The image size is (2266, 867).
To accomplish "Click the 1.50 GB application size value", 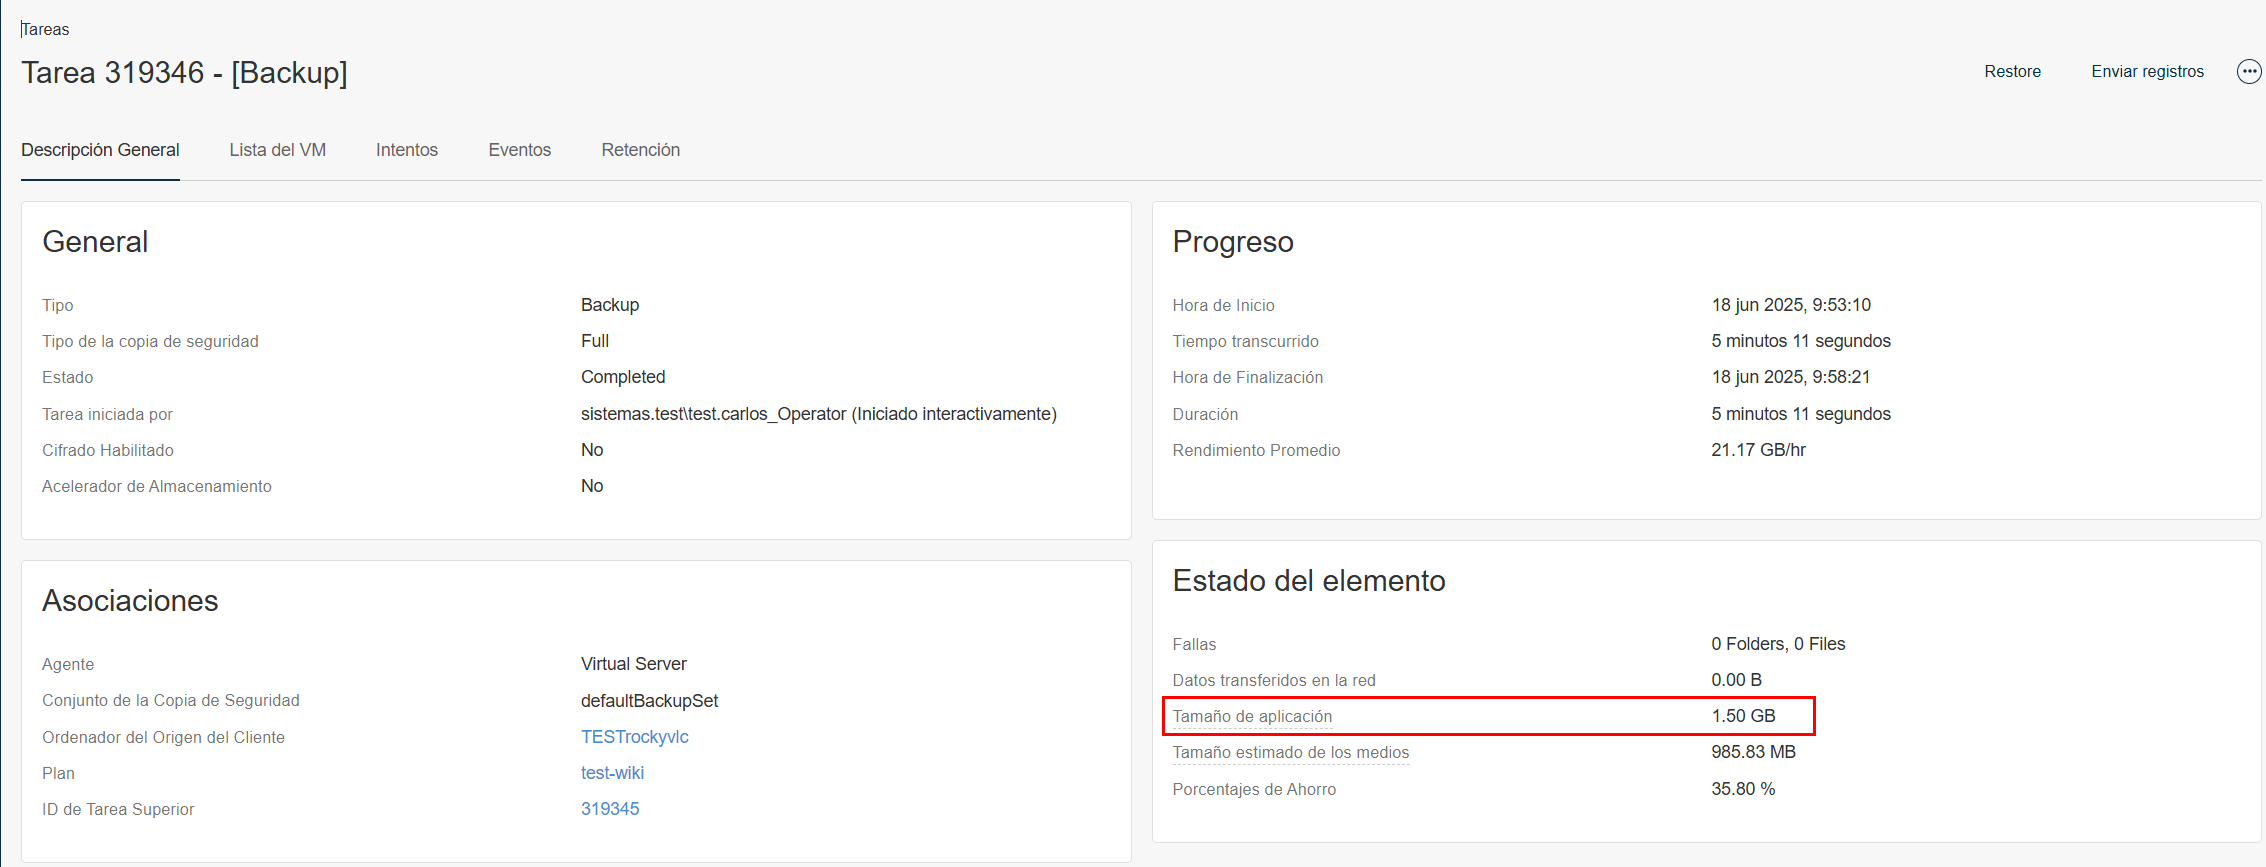I will [x=1743, y=716].
